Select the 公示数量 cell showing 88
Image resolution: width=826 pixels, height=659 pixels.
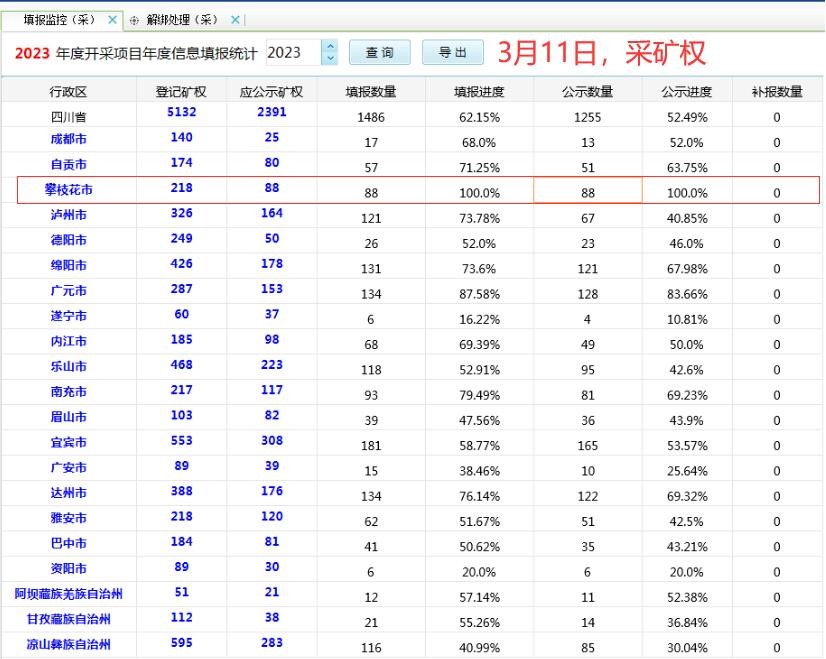pos(588,192)
